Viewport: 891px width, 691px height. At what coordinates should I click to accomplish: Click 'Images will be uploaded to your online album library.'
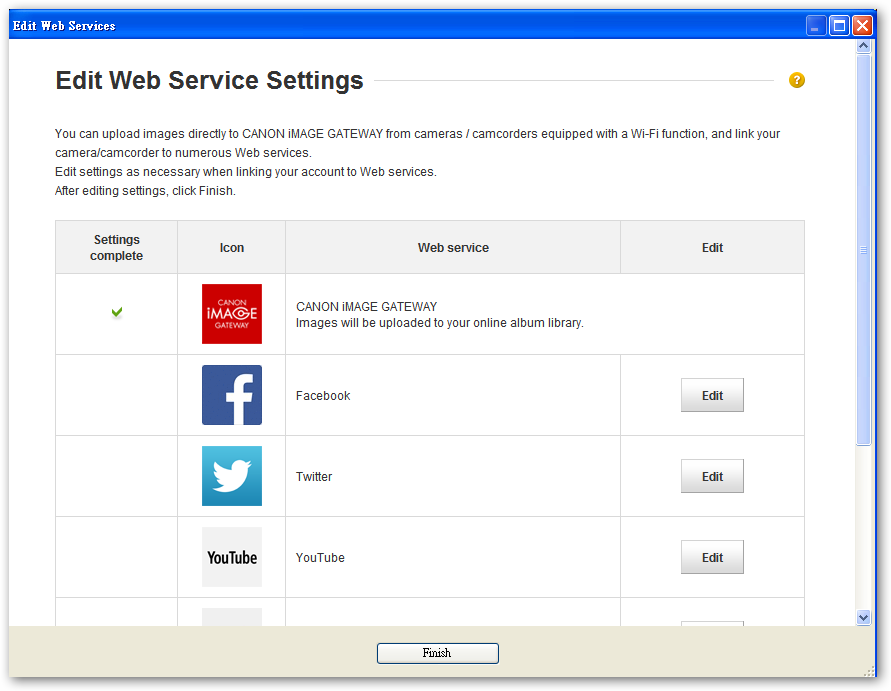coord(440,323)
